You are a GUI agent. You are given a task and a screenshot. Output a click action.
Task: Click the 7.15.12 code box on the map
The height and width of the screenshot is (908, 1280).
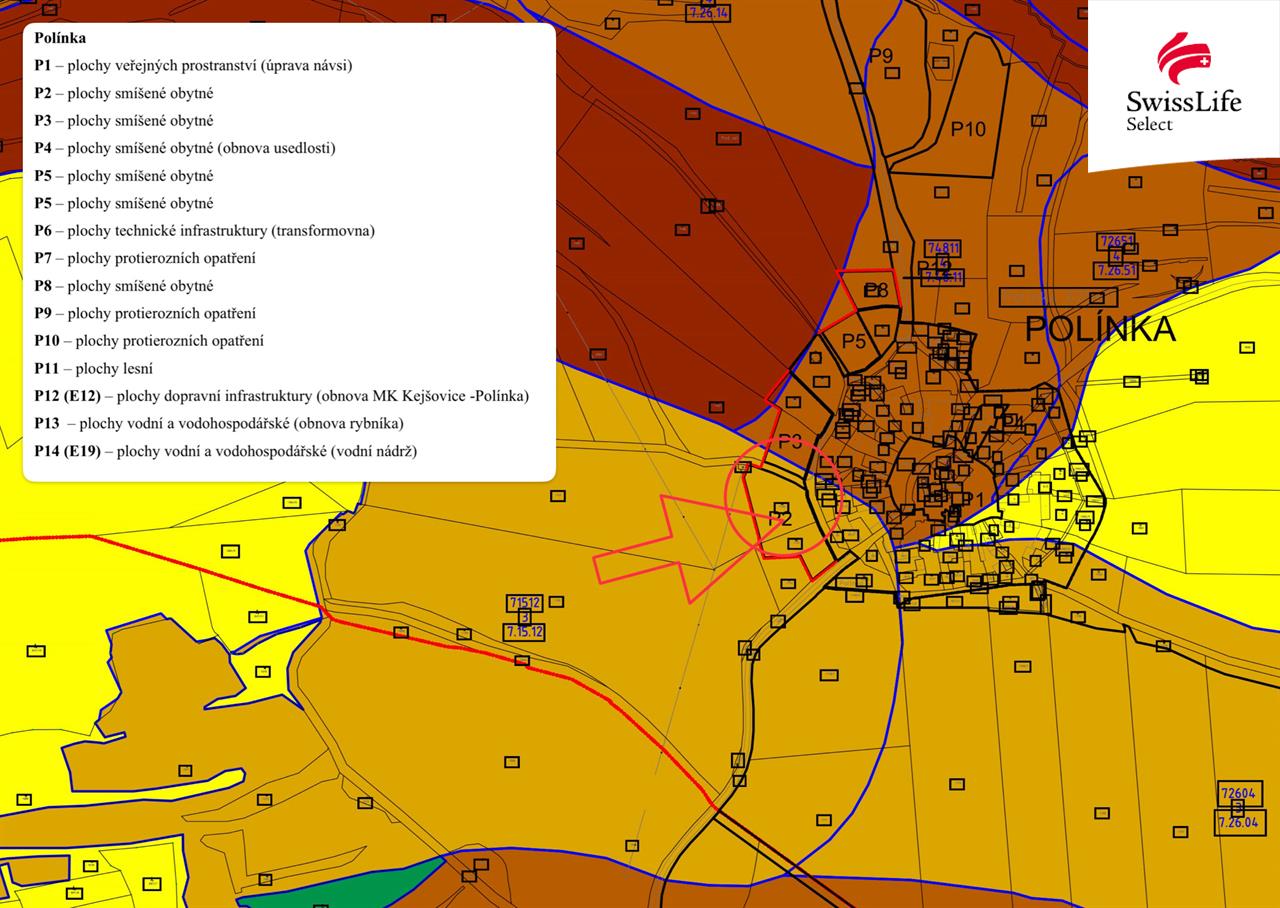[x=525, y=631]
